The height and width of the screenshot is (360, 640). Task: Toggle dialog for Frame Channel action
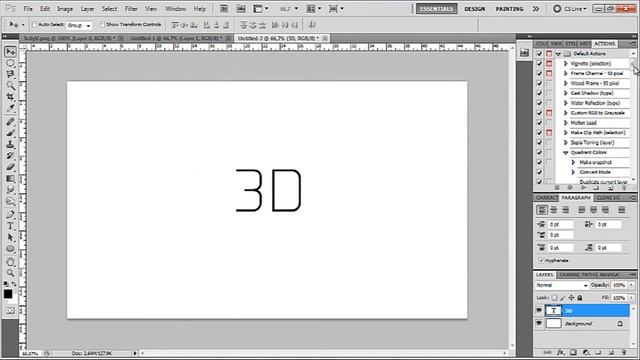point(549,73)
